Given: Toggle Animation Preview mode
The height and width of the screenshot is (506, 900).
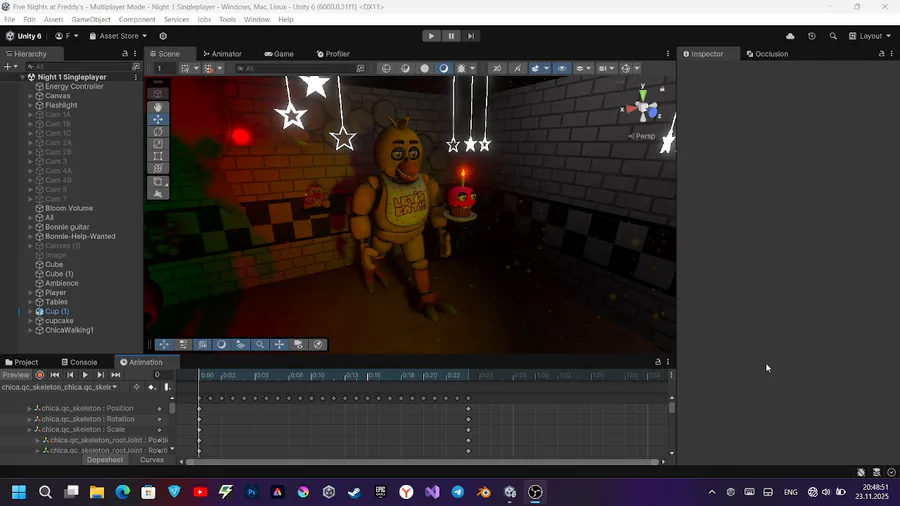Looking at the screenshot, I should tap(15, 375).
